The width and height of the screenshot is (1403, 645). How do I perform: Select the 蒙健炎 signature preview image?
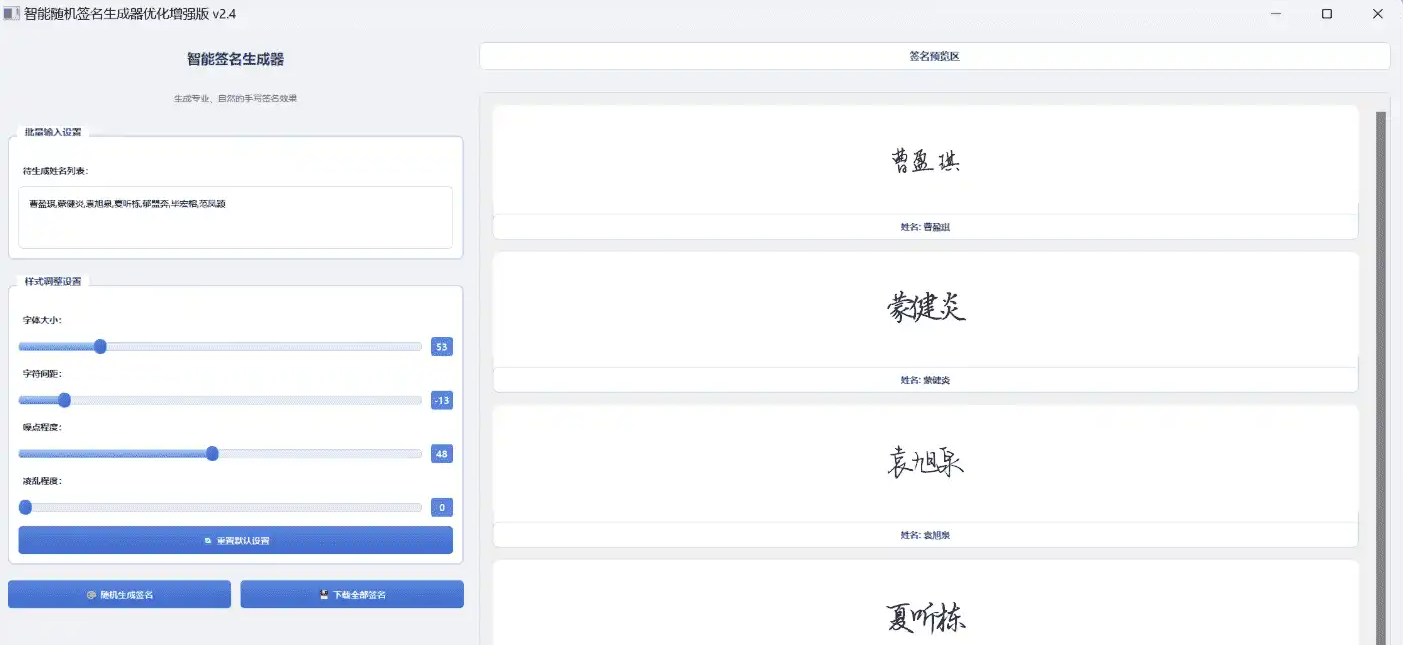pos(925,307)
